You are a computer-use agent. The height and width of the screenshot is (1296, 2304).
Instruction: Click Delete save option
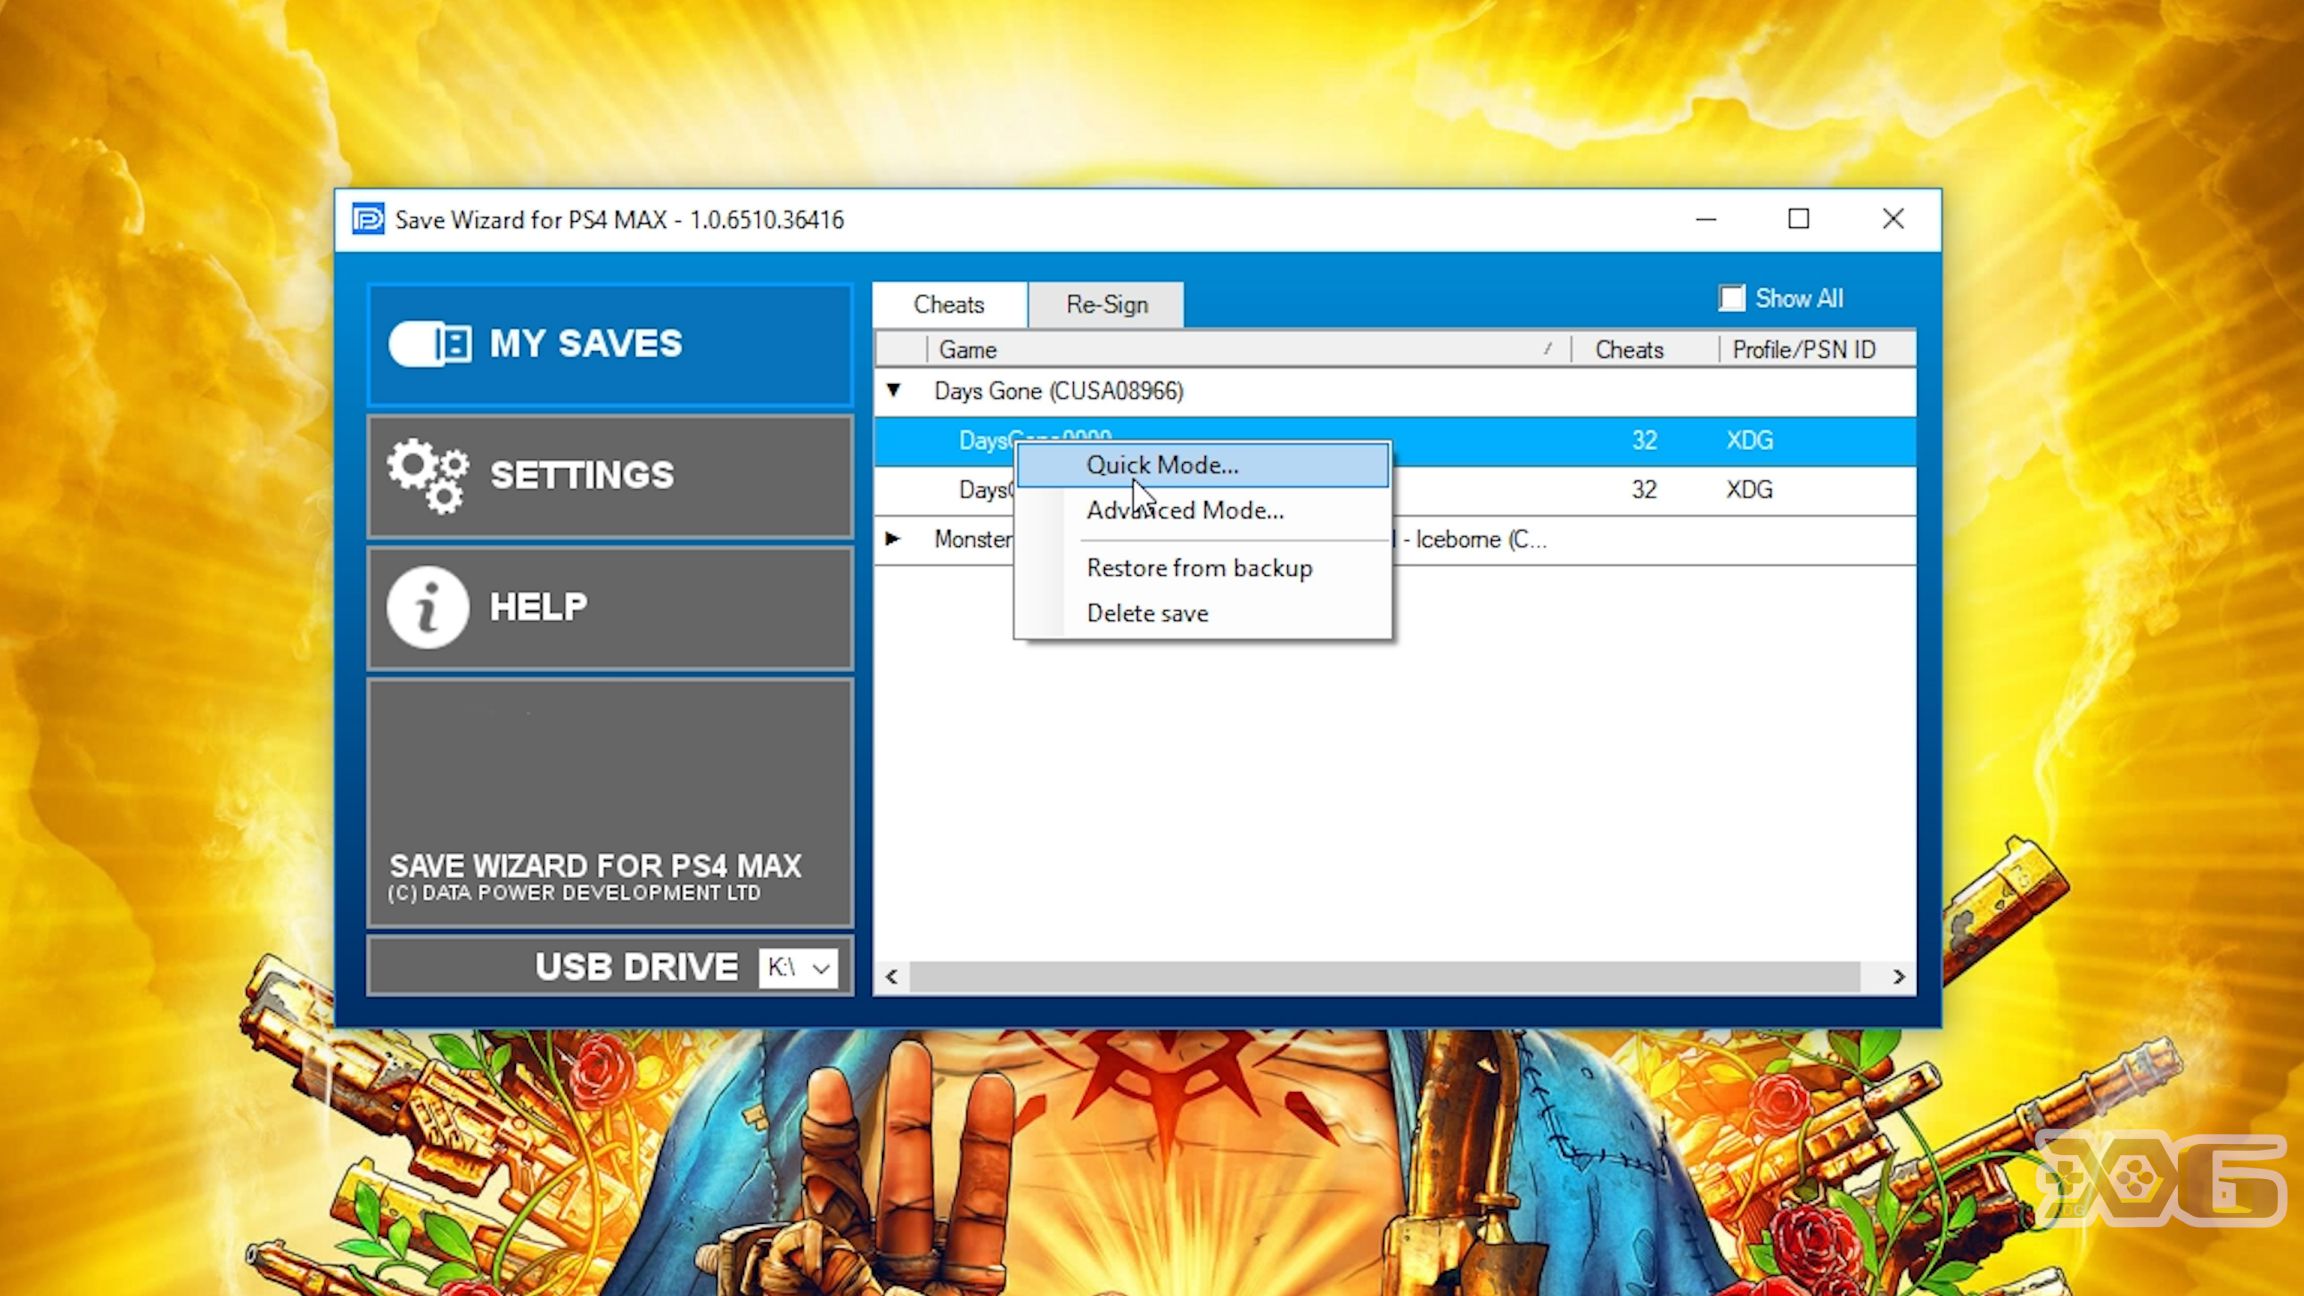pos(1146,614)
